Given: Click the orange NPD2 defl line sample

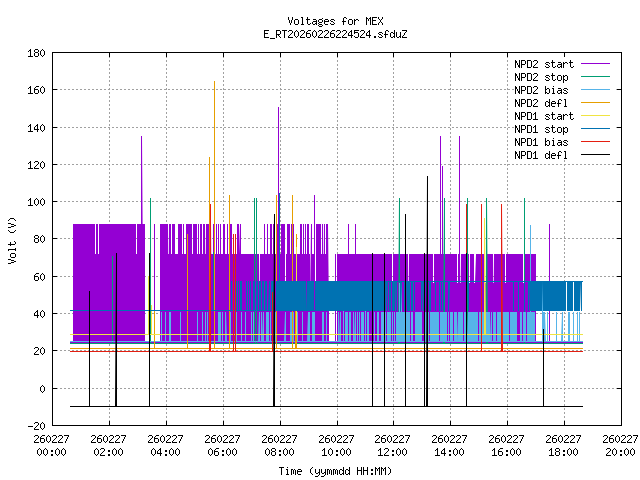Looking at the screenshot, I should click(x=596, y=103).
